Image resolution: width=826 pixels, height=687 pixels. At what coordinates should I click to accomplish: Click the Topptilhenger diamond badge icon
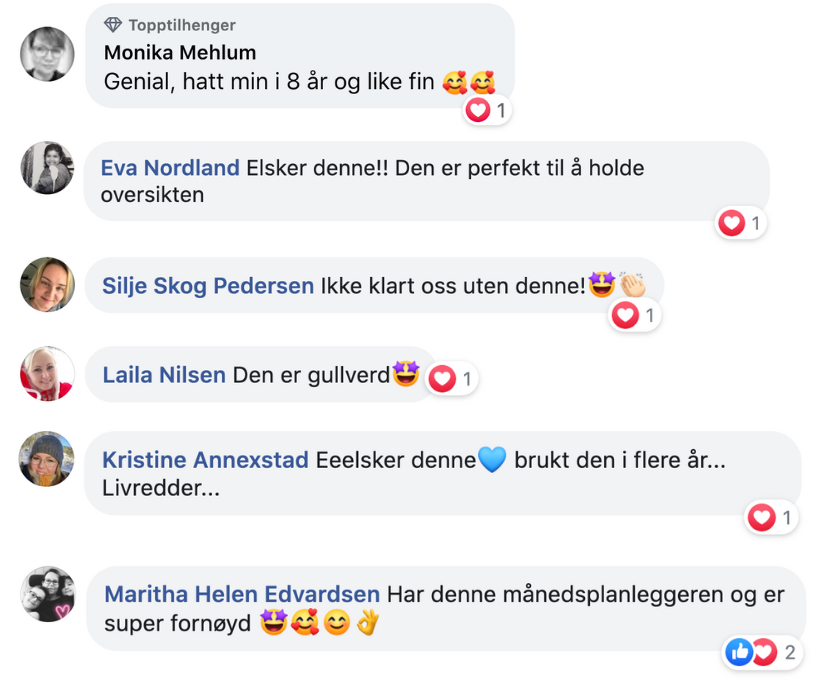[113, 25]
